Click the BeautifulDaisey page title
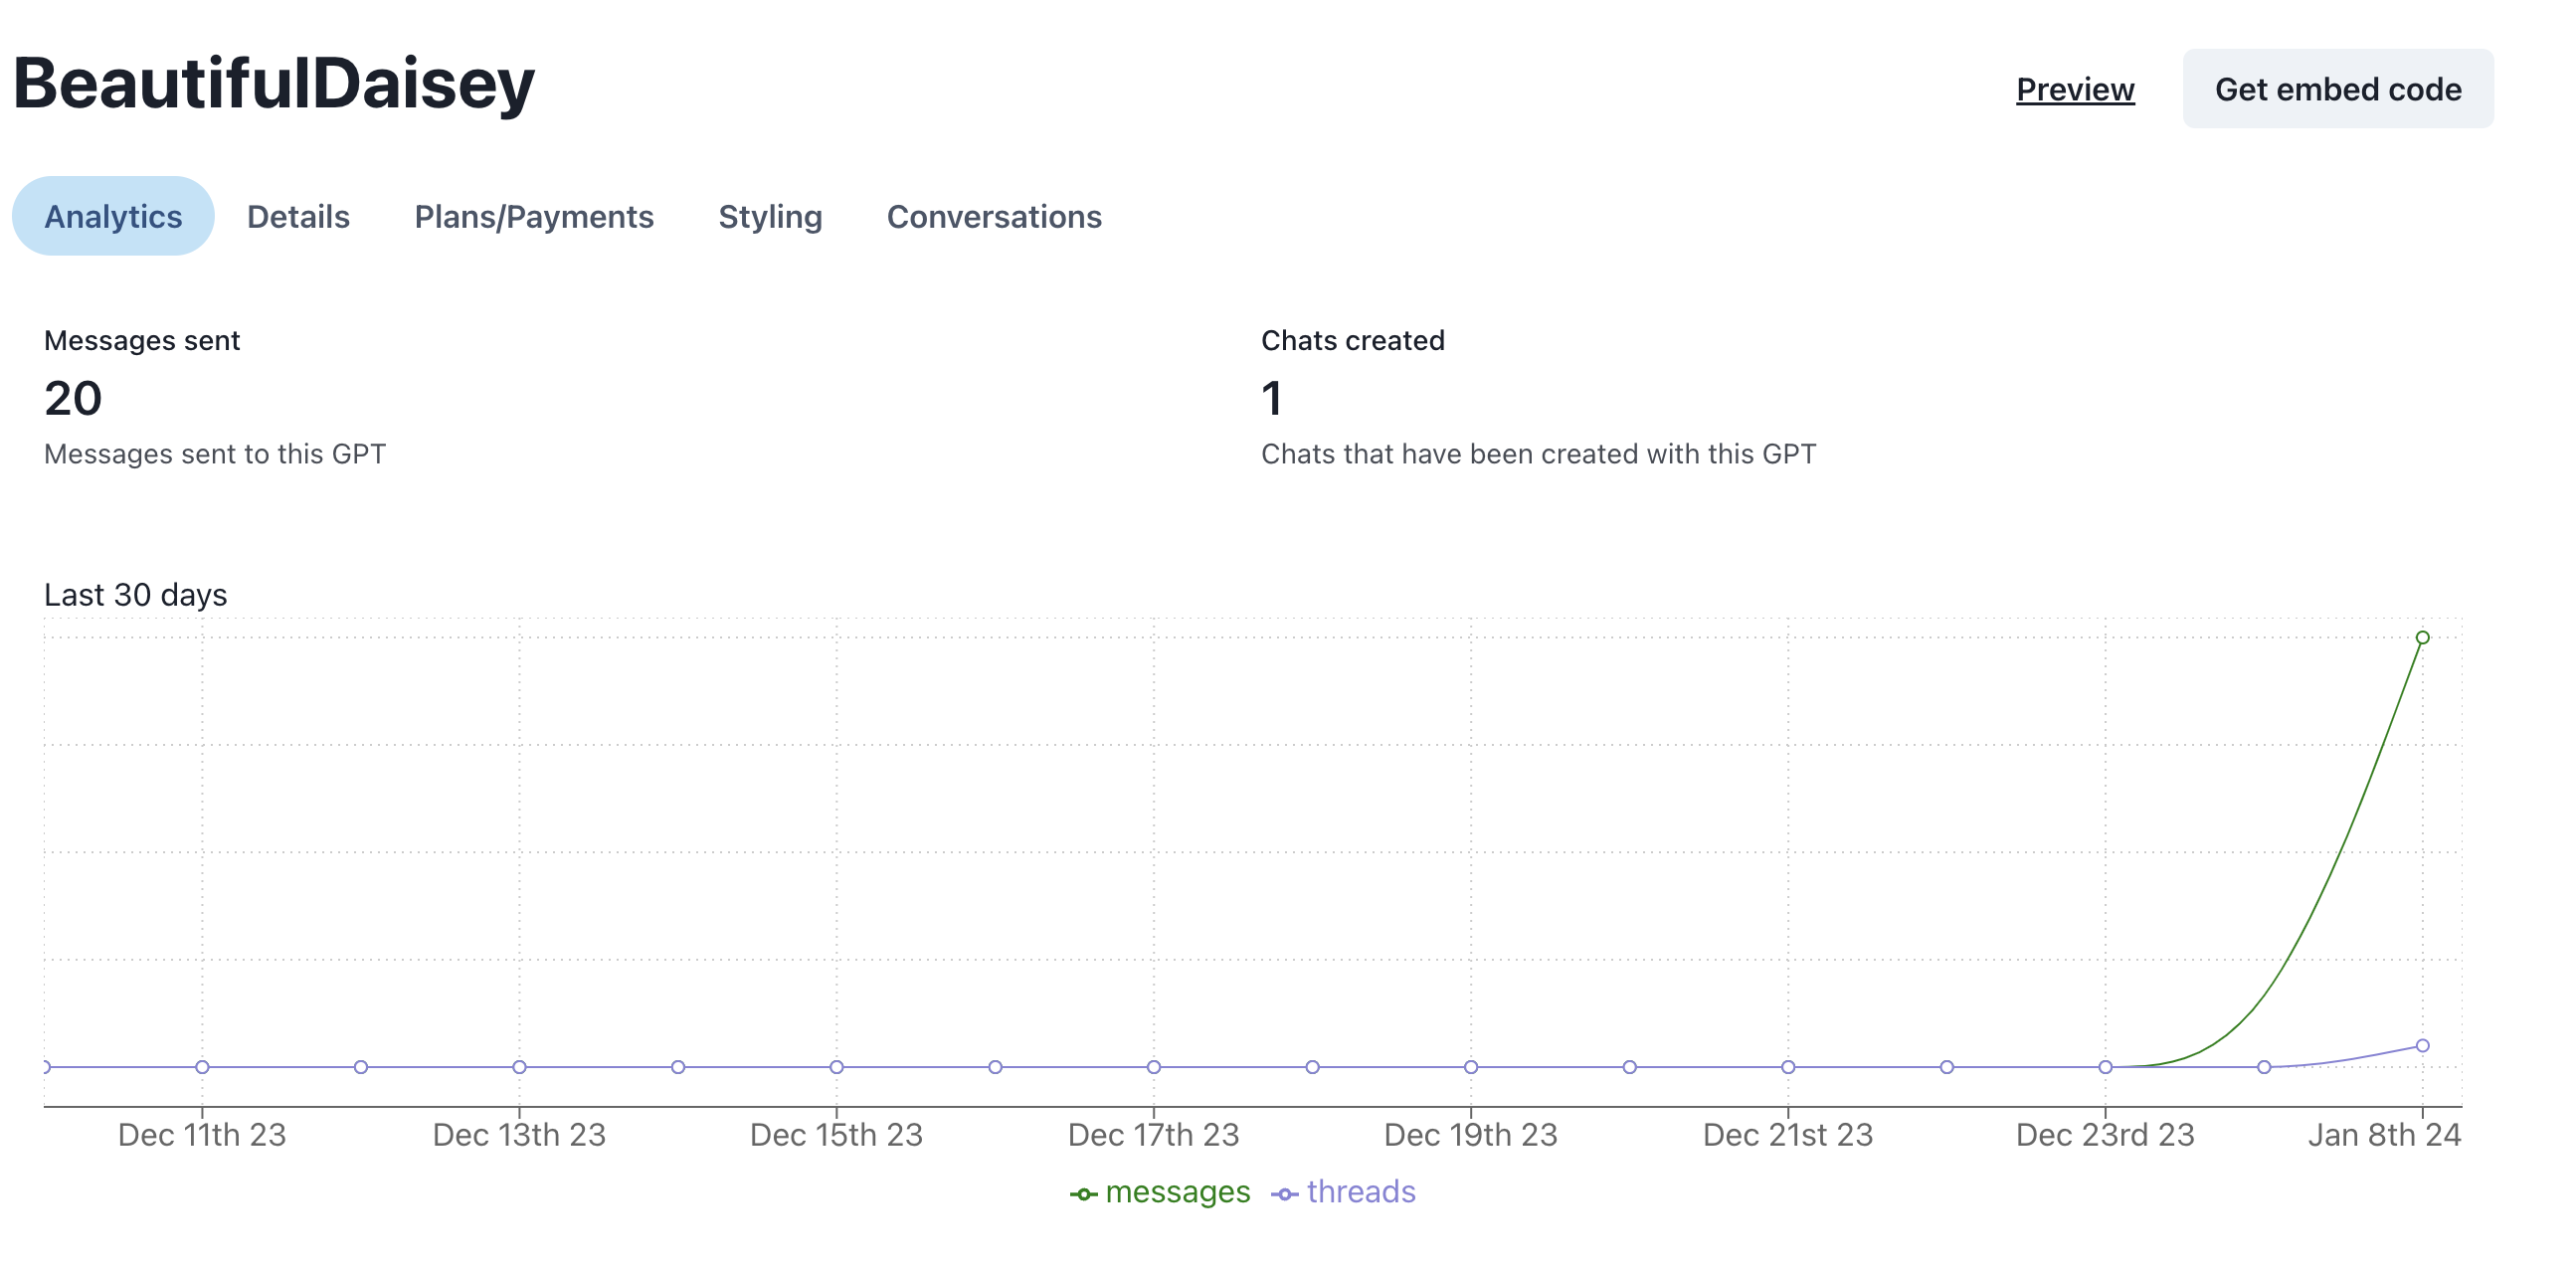This screenshot has width=2576, height=1269. [x=274, y=84]
